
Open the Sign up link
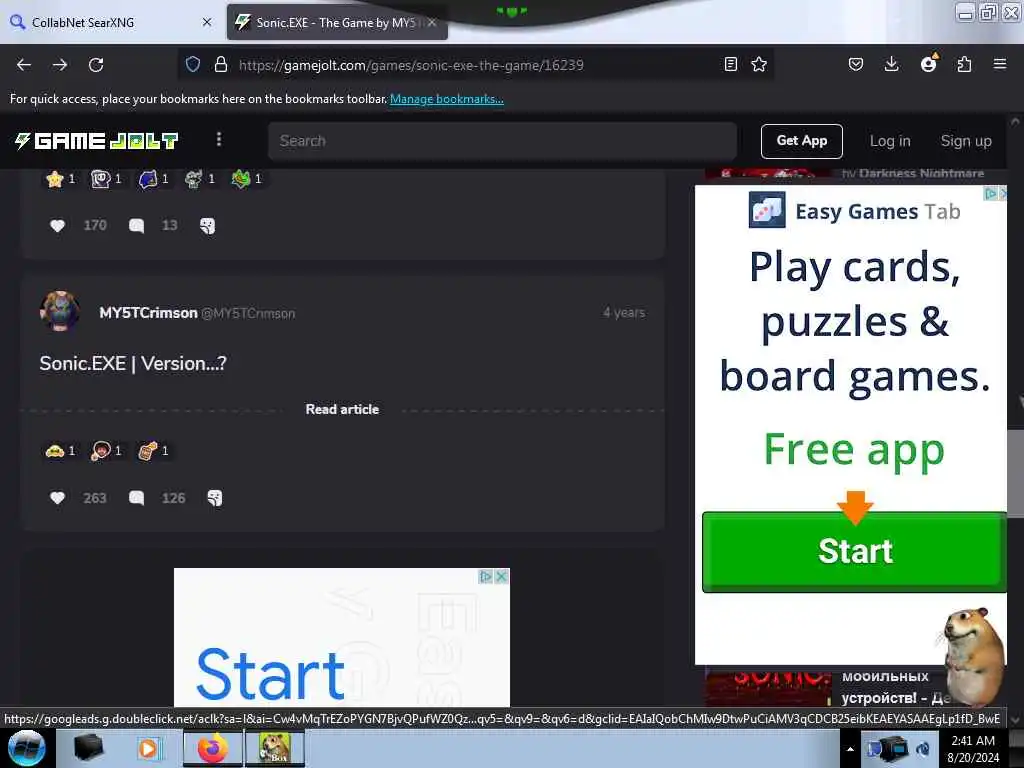(966, 140)
